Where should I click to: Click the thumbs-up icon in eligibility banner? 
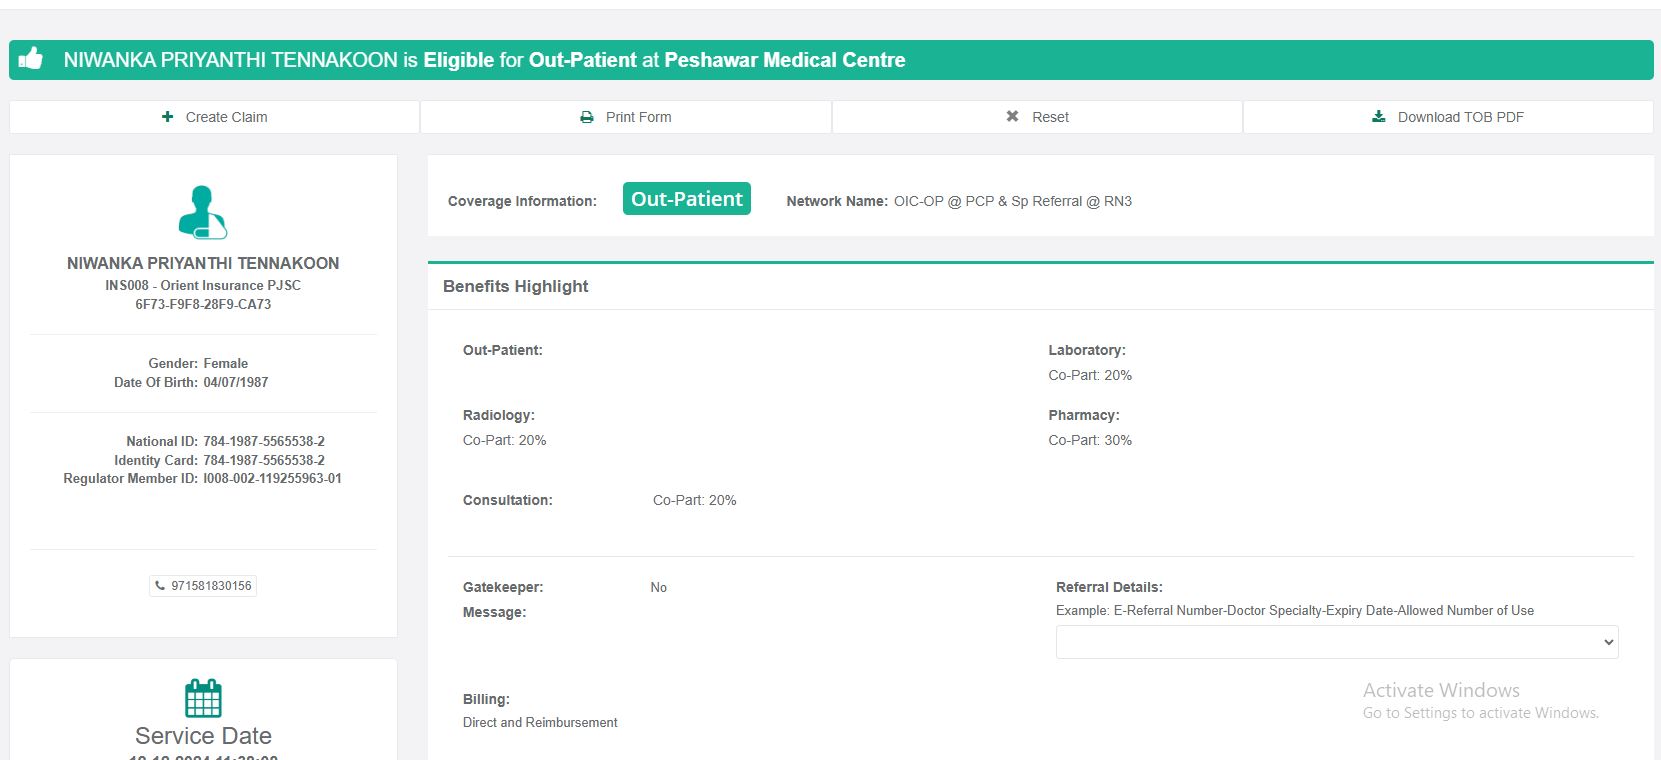[31, 59]
